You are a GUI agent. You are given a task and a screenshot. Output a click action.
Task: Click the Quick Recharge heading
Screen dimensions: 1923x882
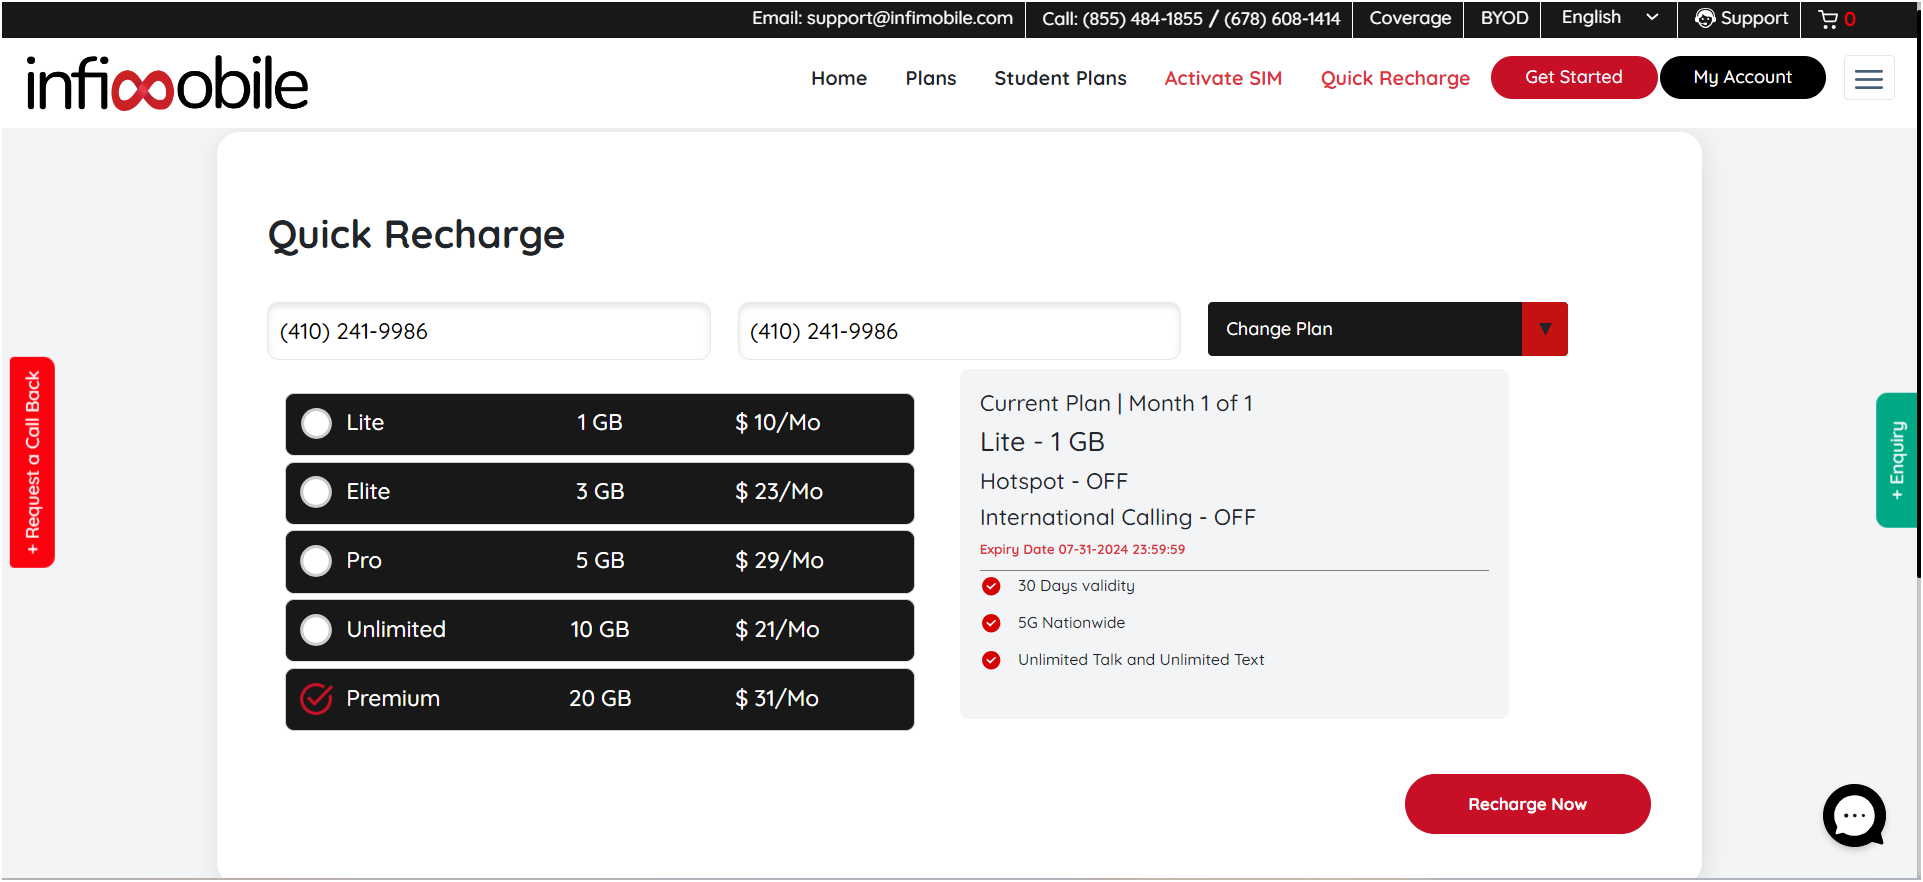(x=416, y=235)
